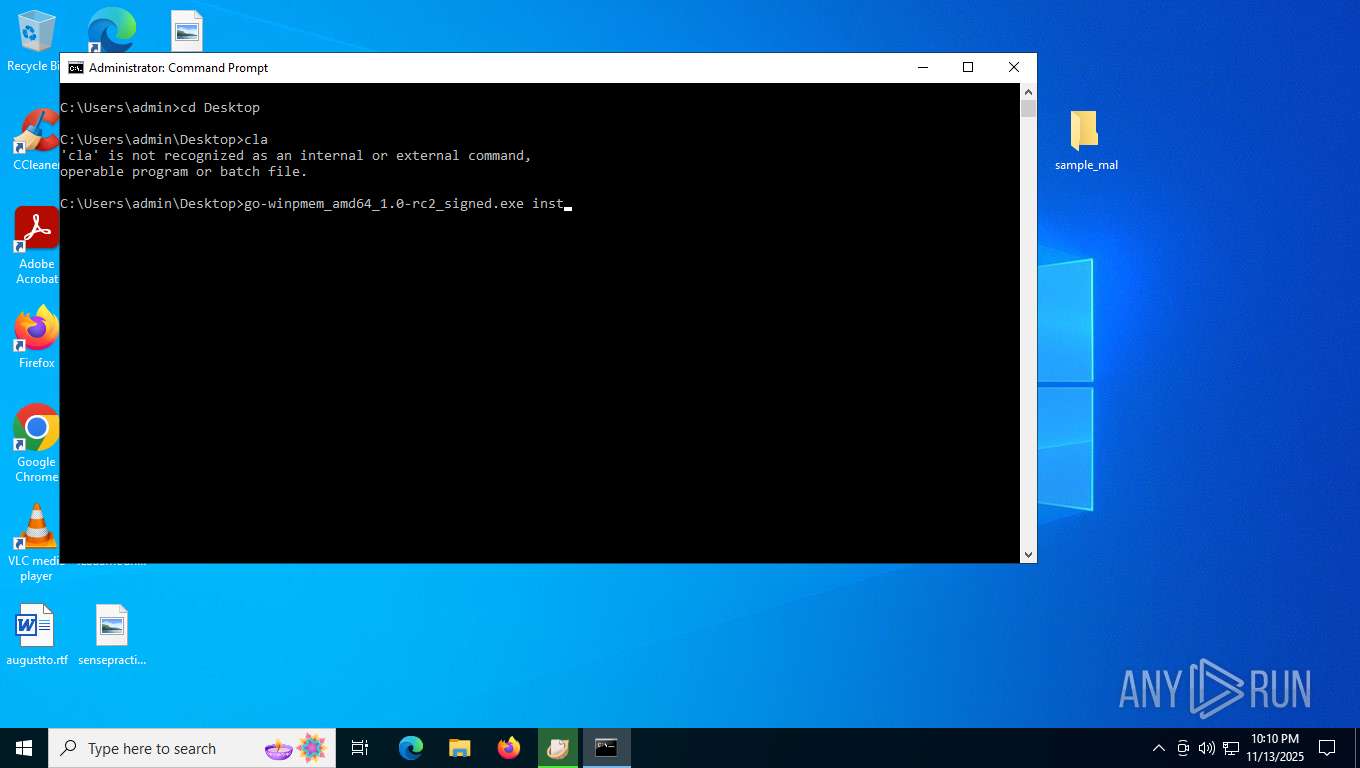The height and width of the screenshot is (768, 1360).
Task: Click the Command Prompt scrollbar down arrow
Action: (x=1028, y=554)
